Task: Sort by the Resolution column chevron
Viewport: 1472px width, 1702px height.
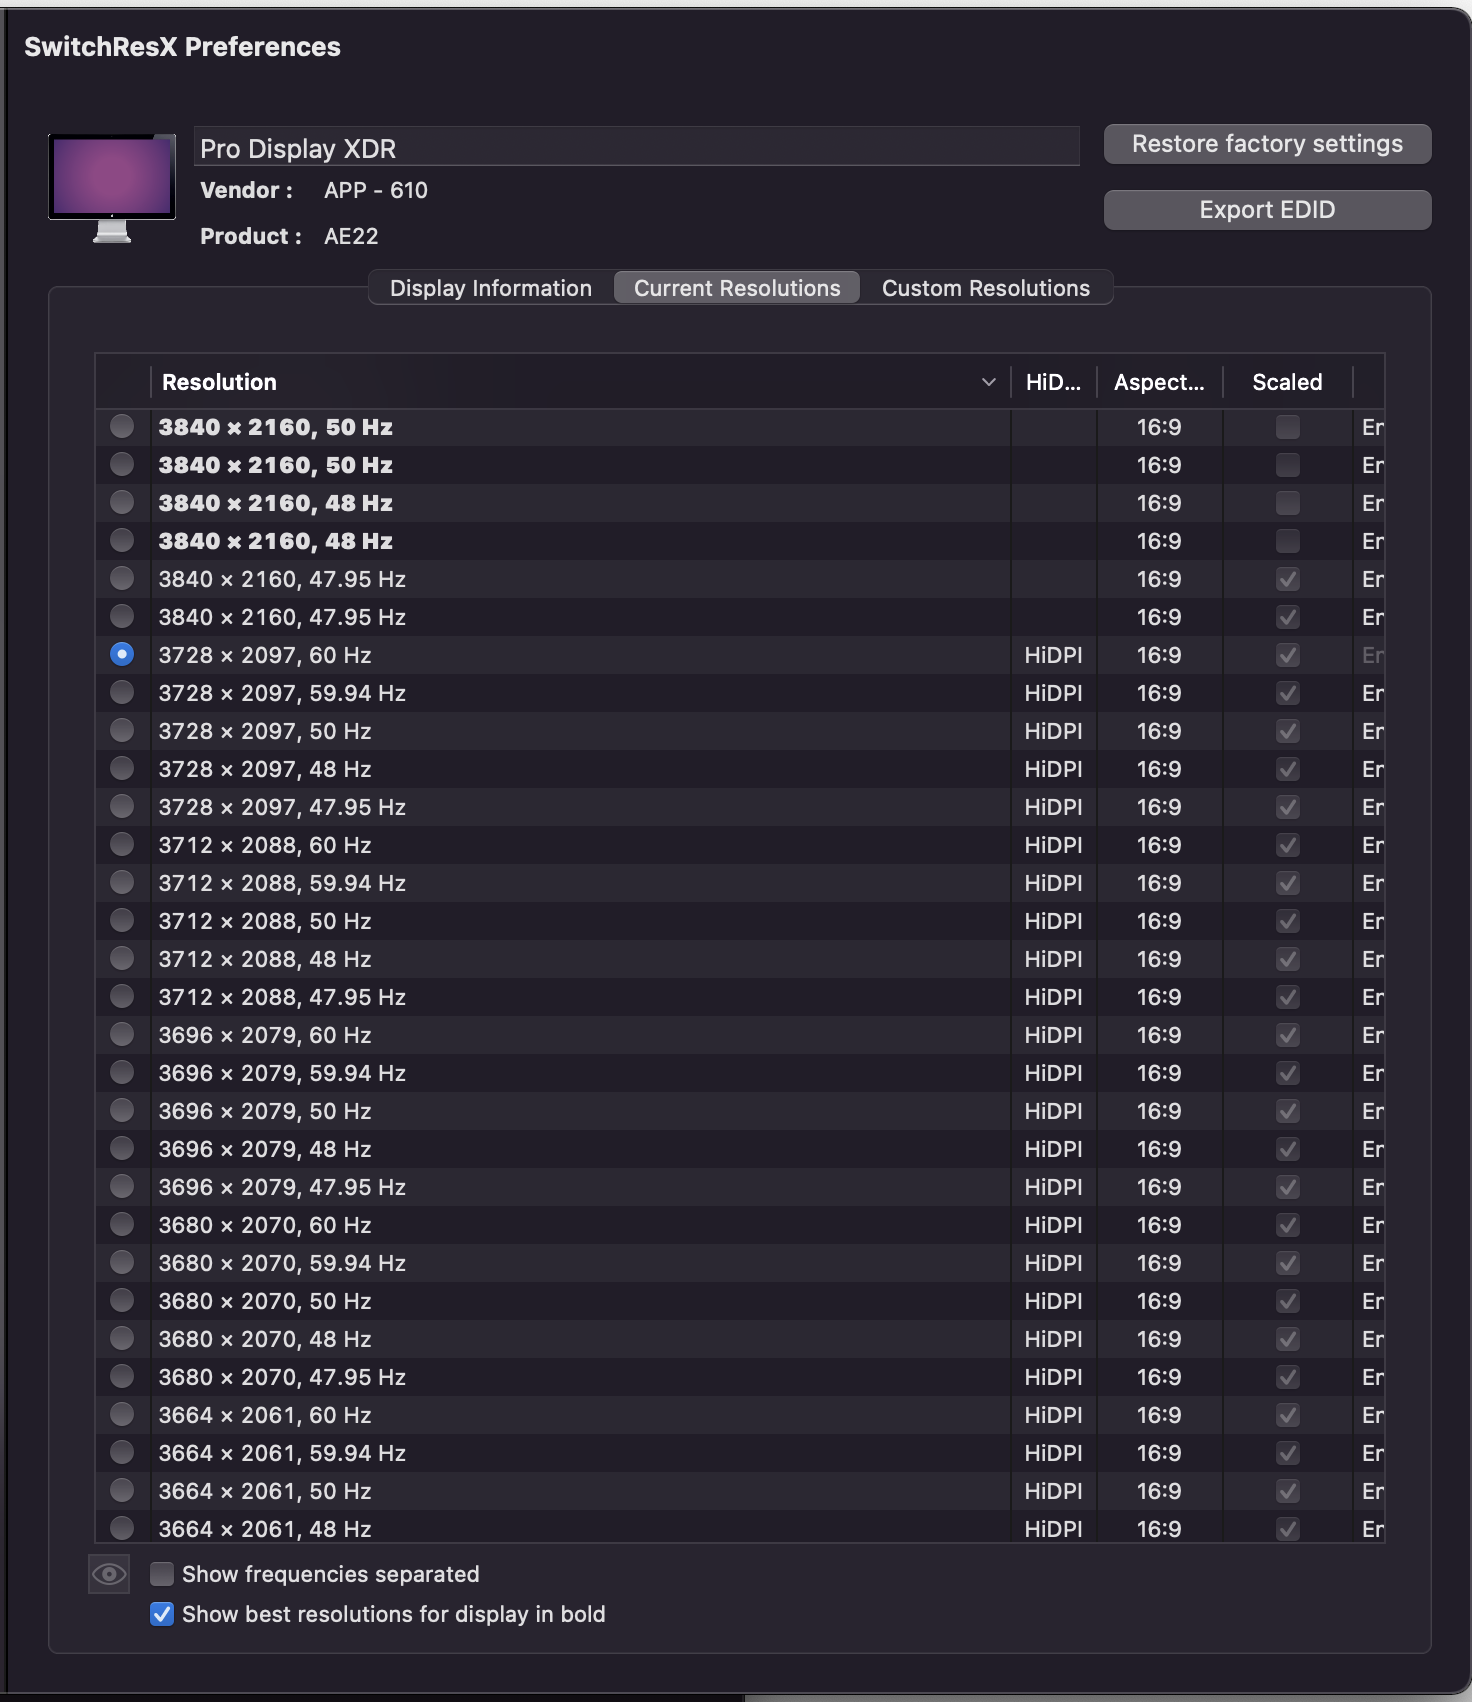Action: 988,382
